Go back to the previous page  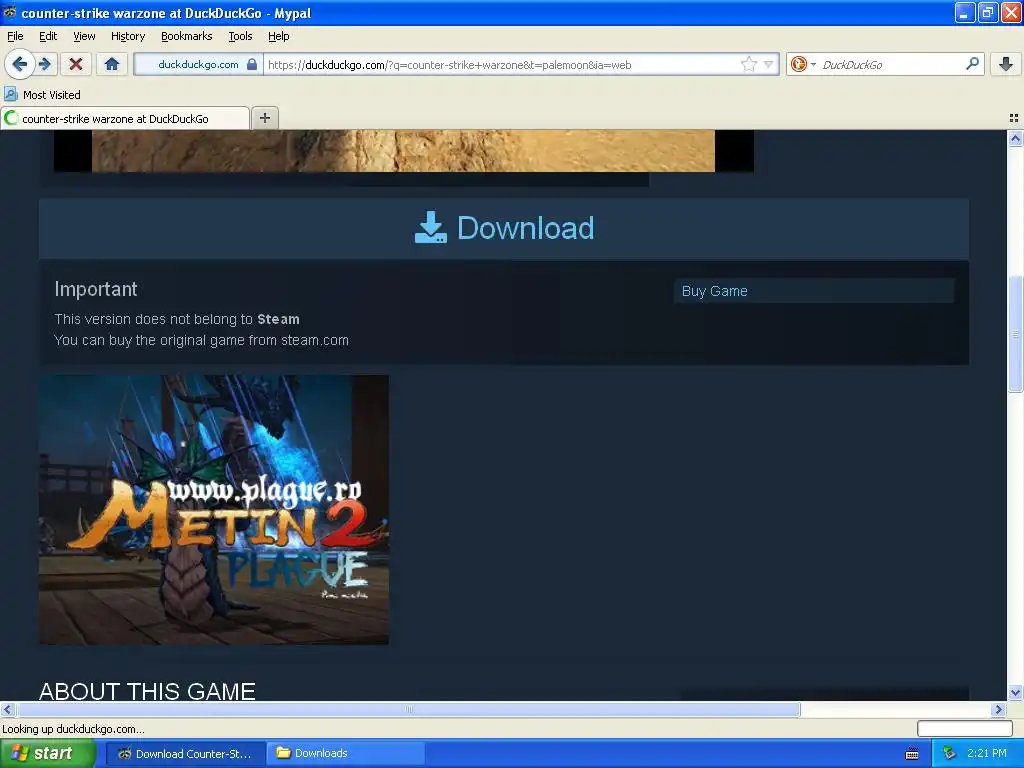pyautogui.click(x=20, y=64)
